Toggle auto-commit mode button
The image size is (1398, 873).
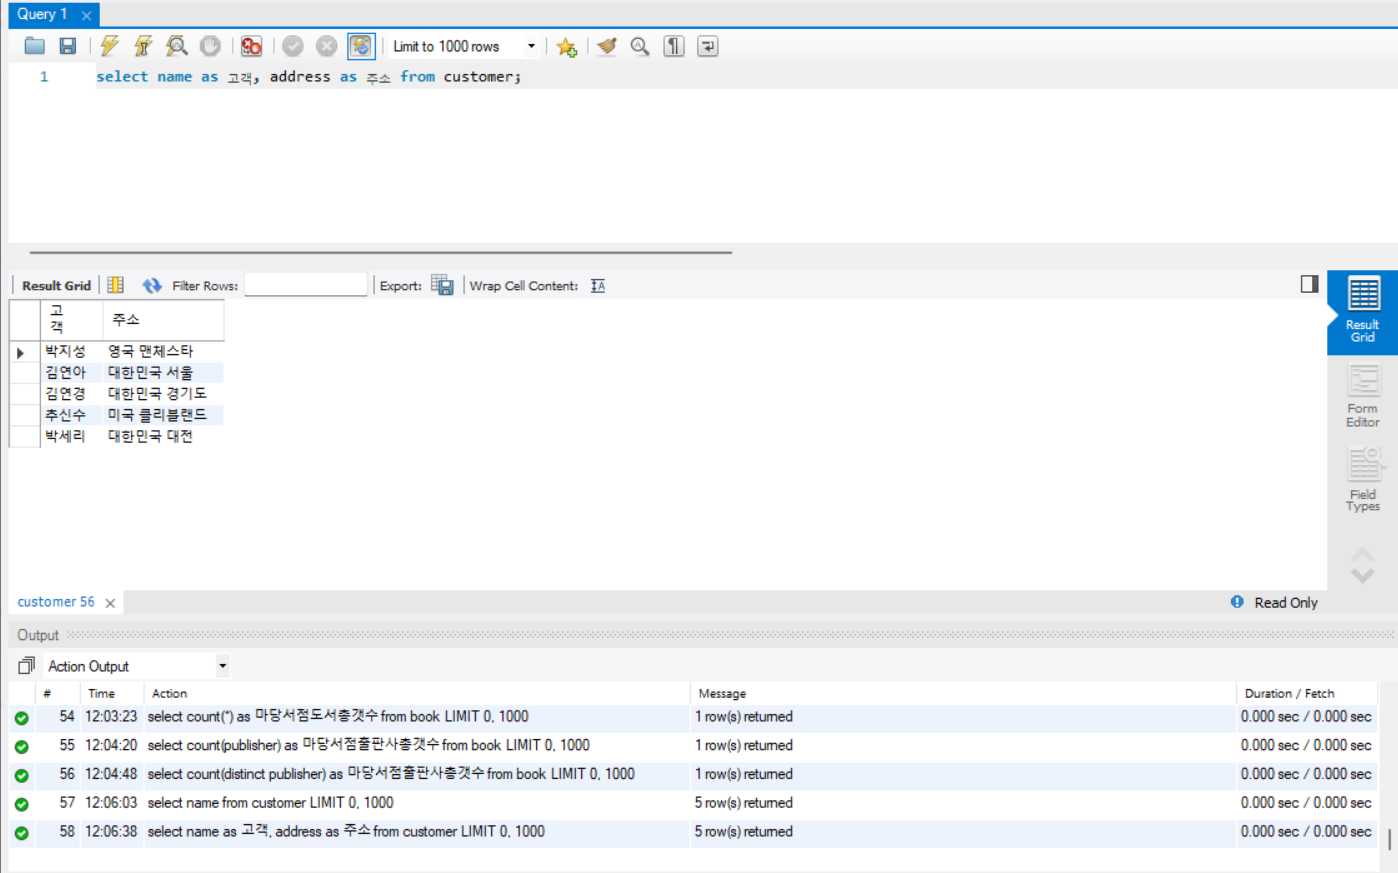click(x=360, y=46)
